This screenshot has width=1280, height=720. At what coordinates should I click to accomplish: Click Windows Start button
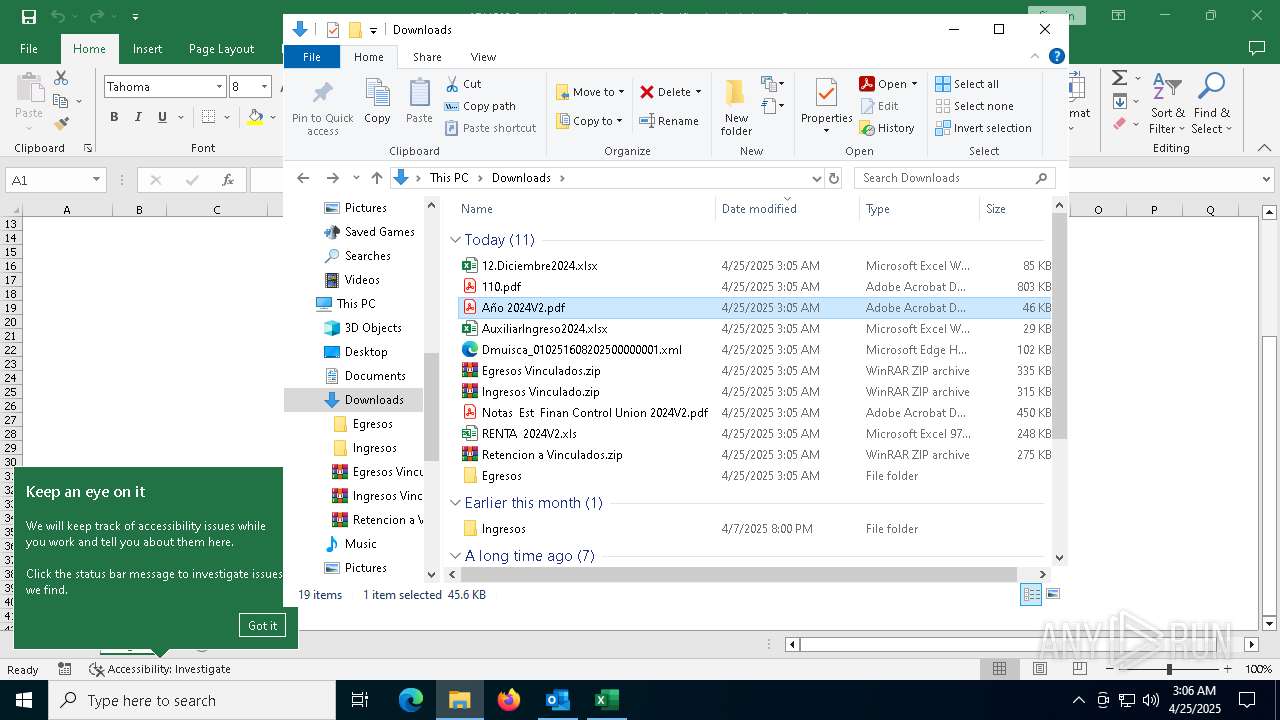pyautogui.click(x=24, y=700)
